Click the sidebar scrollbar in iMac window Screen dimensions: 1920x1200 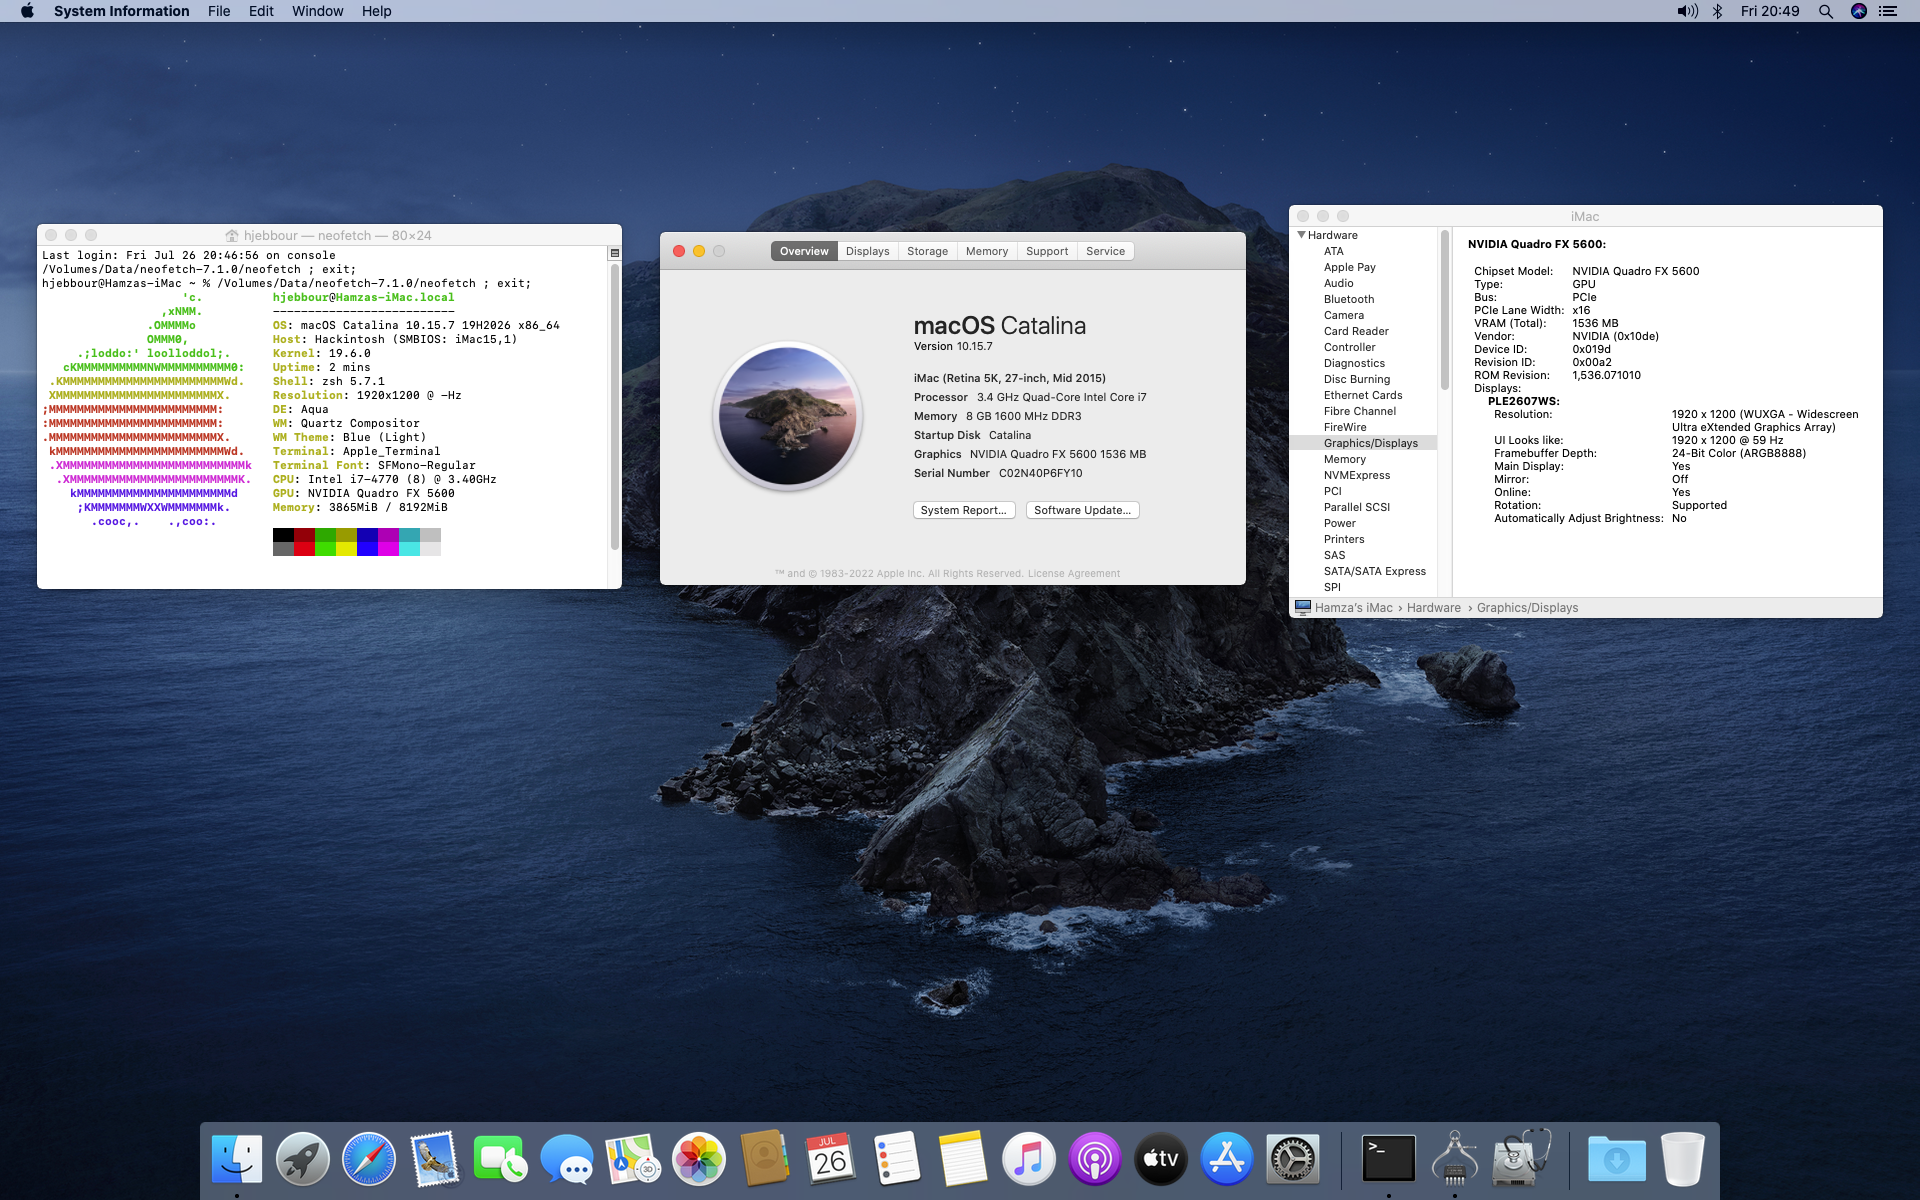[1444, 310]
